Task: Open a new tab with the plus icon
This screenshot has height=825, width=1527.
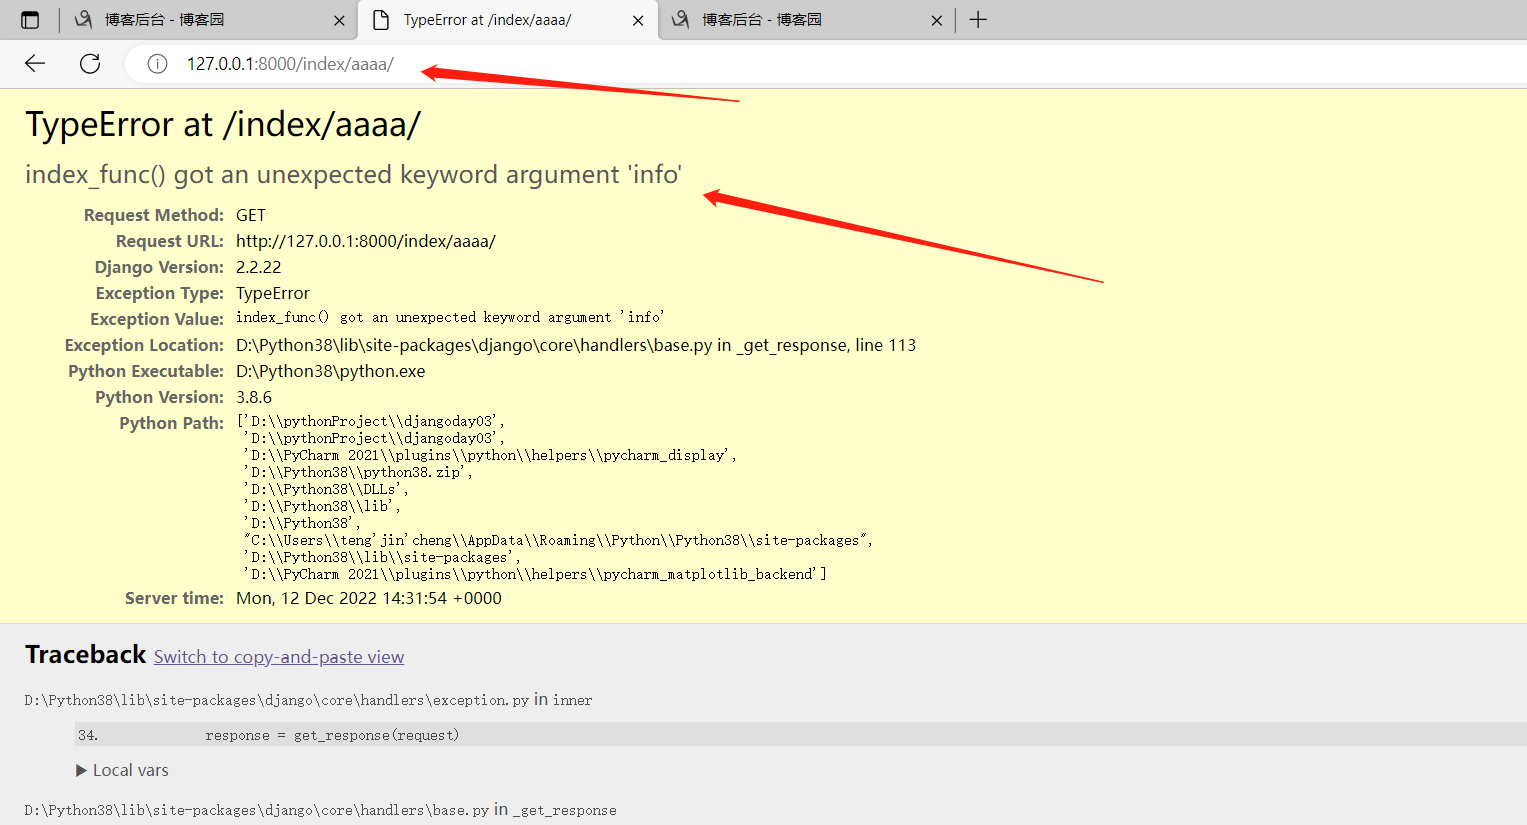Action: pos(978,20)
